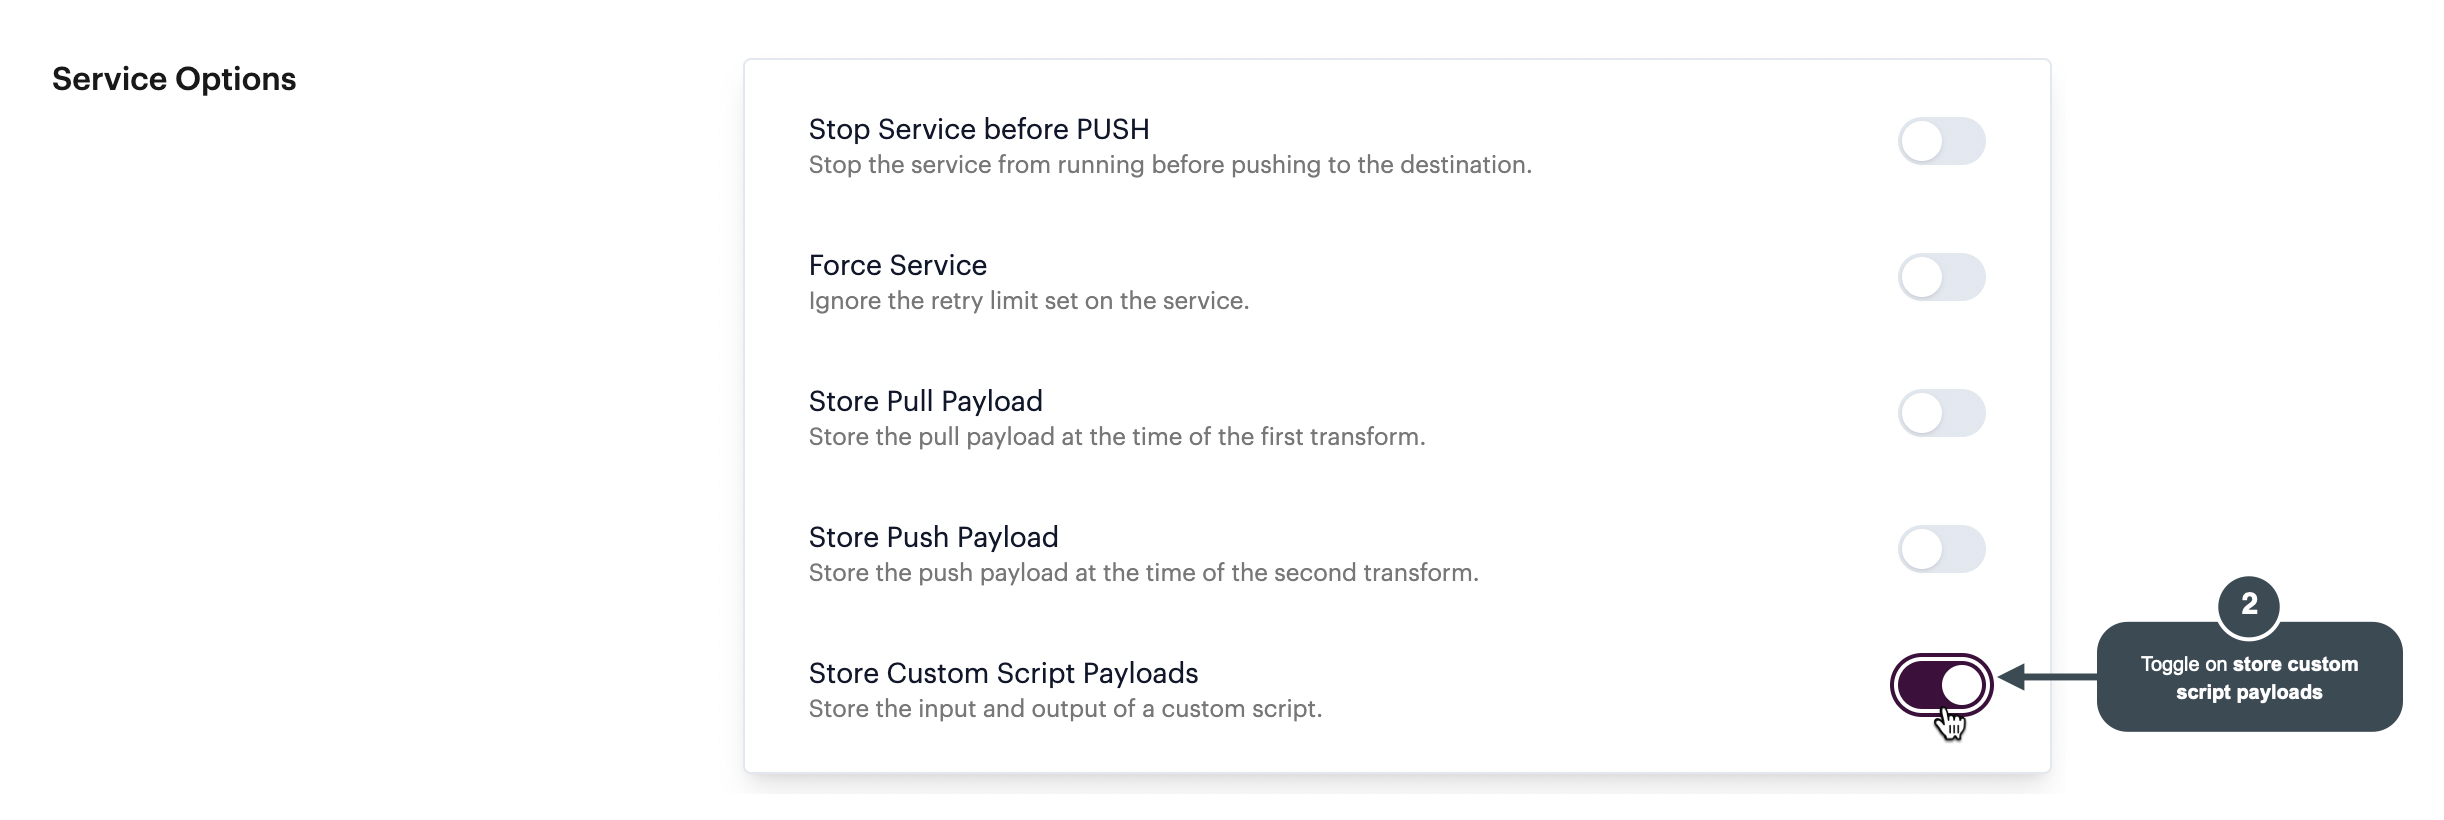Disable the Store Custom Script Payloads toggle
Screen dimensions: 2444x820
(x=1941, y=685)
